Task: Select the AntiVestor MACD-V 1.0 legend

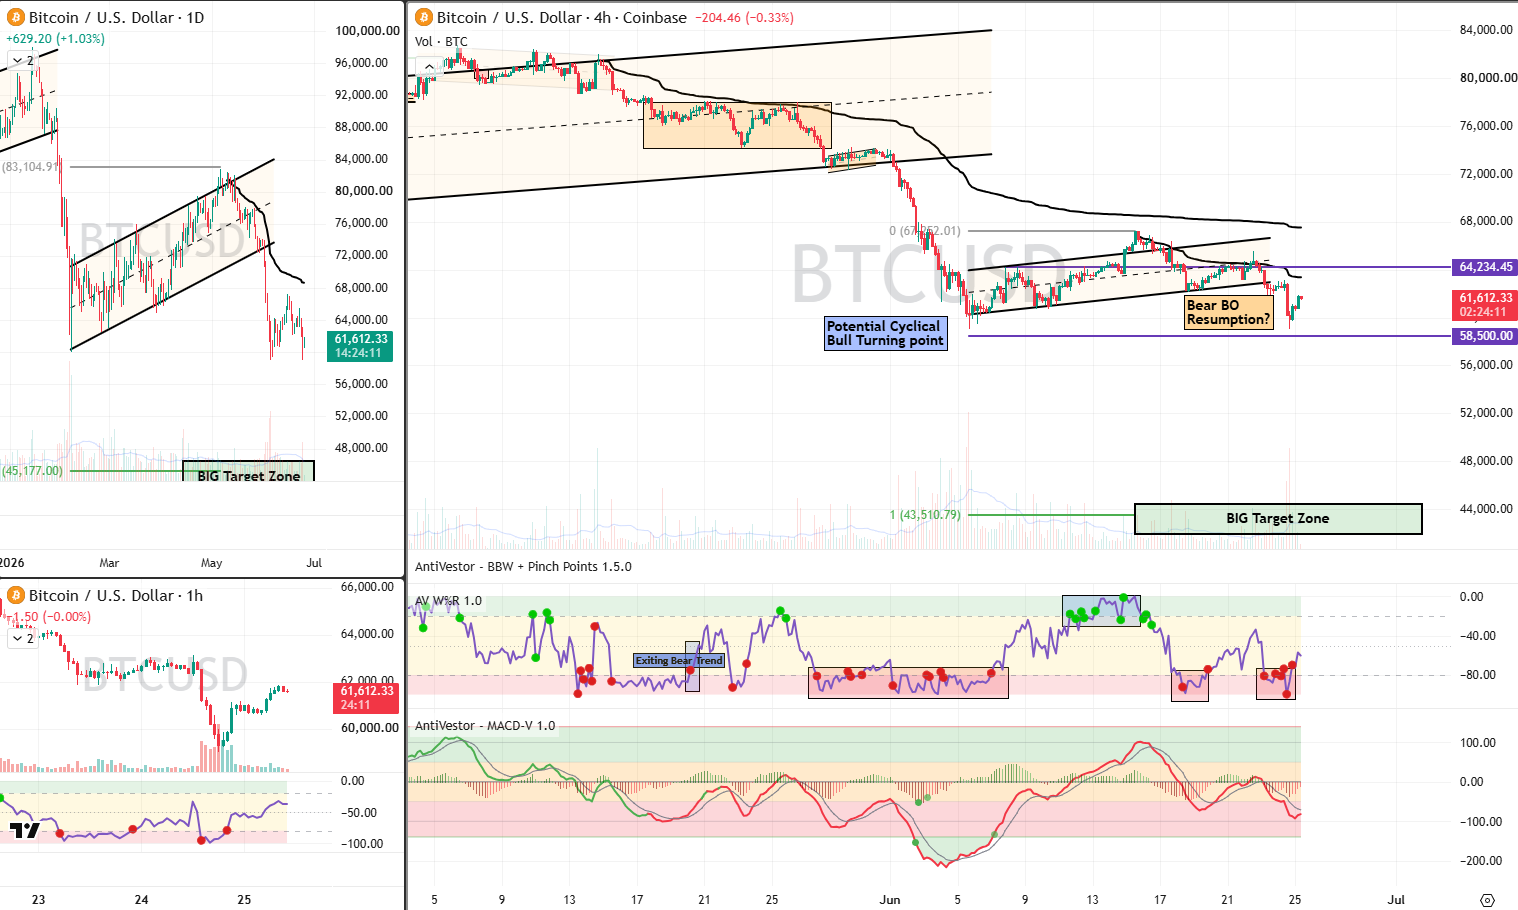Action: 485,726
